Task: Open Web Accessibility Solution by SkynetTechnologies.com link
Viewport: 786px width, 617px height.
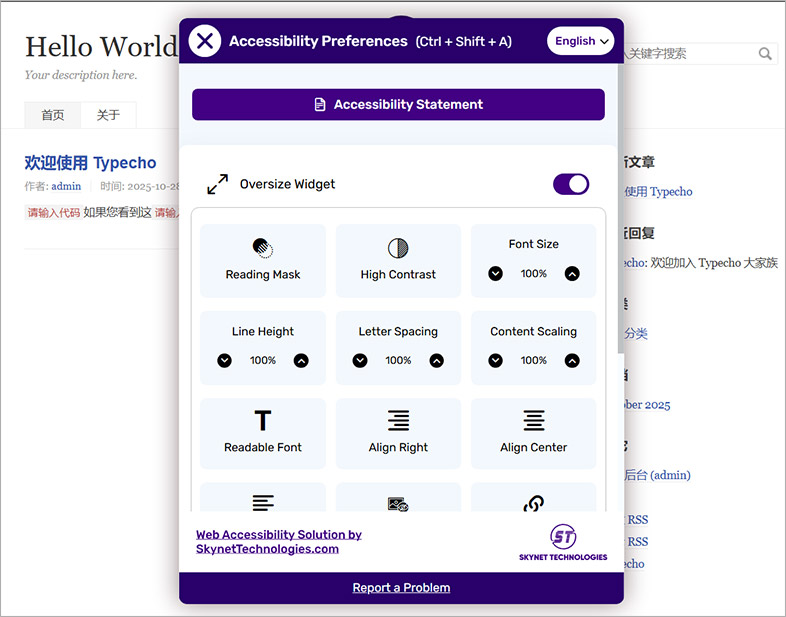Action: [x=279, y=542]
